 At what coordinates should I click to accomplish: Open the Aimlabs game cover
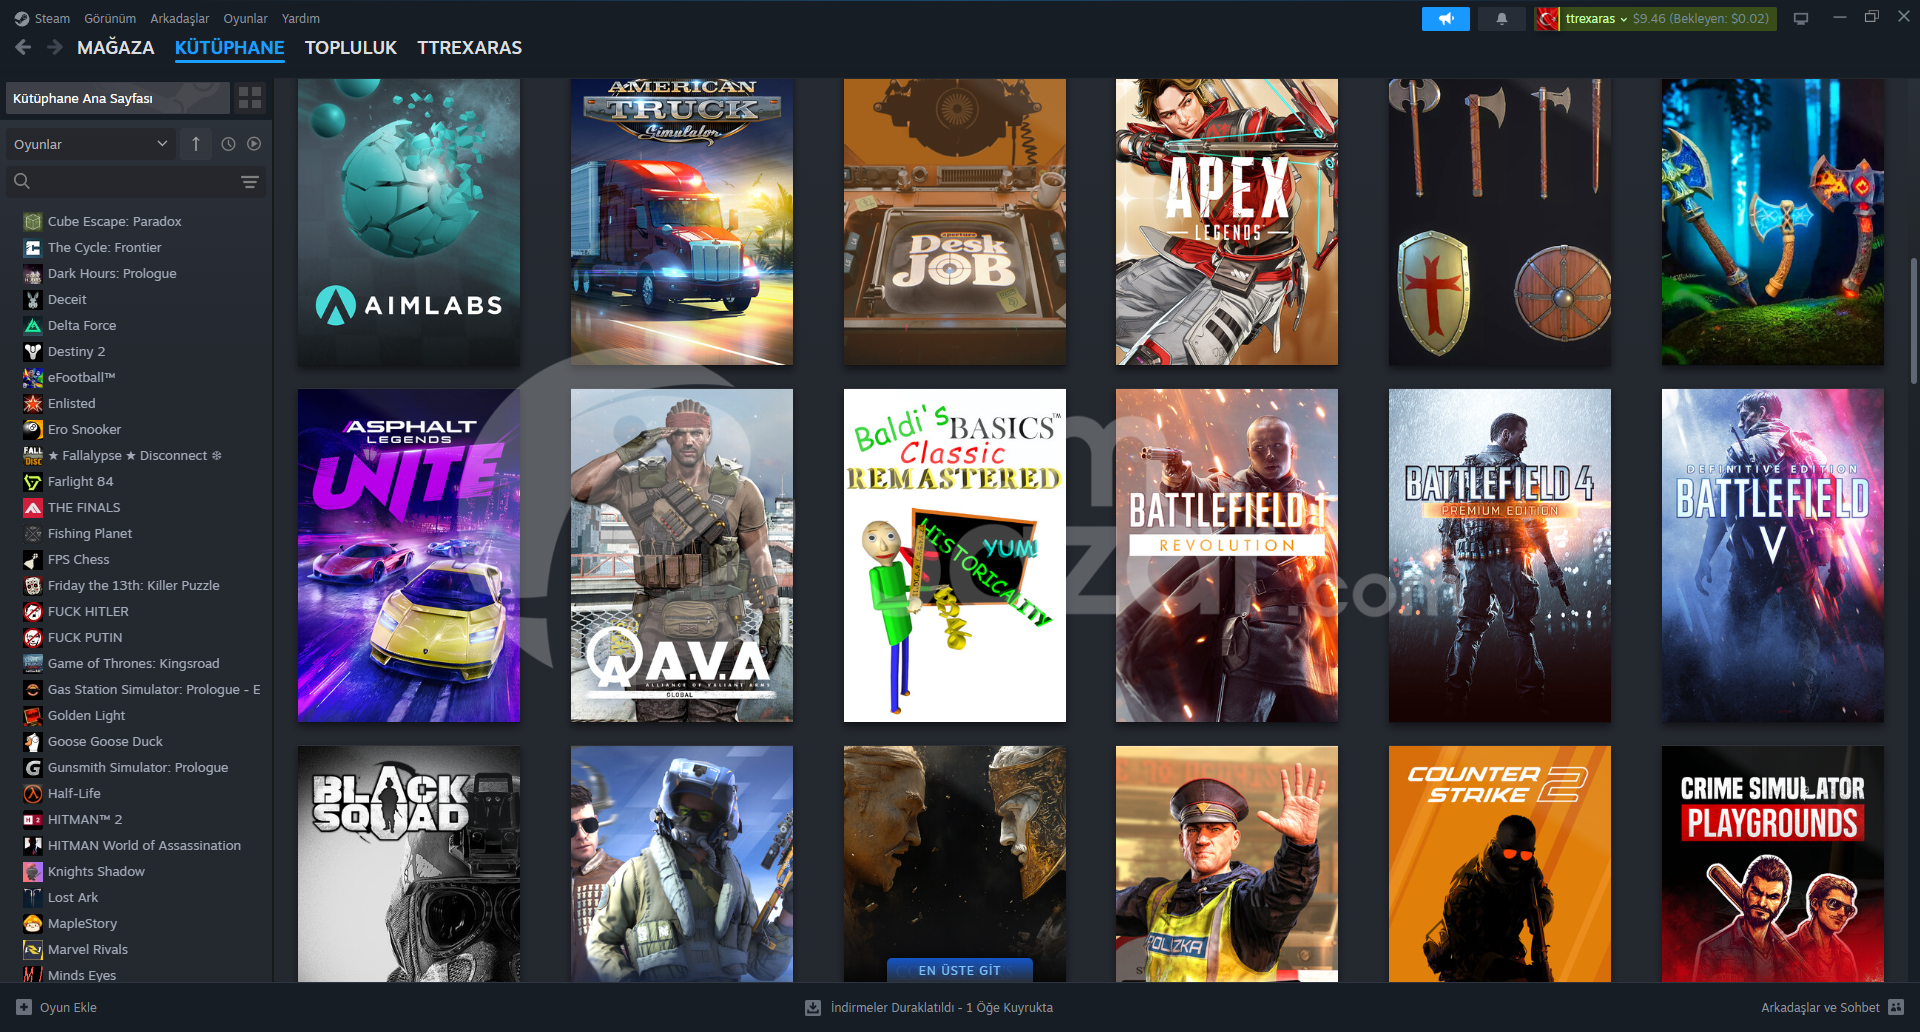pyautogui.click(x=409, y=222)
